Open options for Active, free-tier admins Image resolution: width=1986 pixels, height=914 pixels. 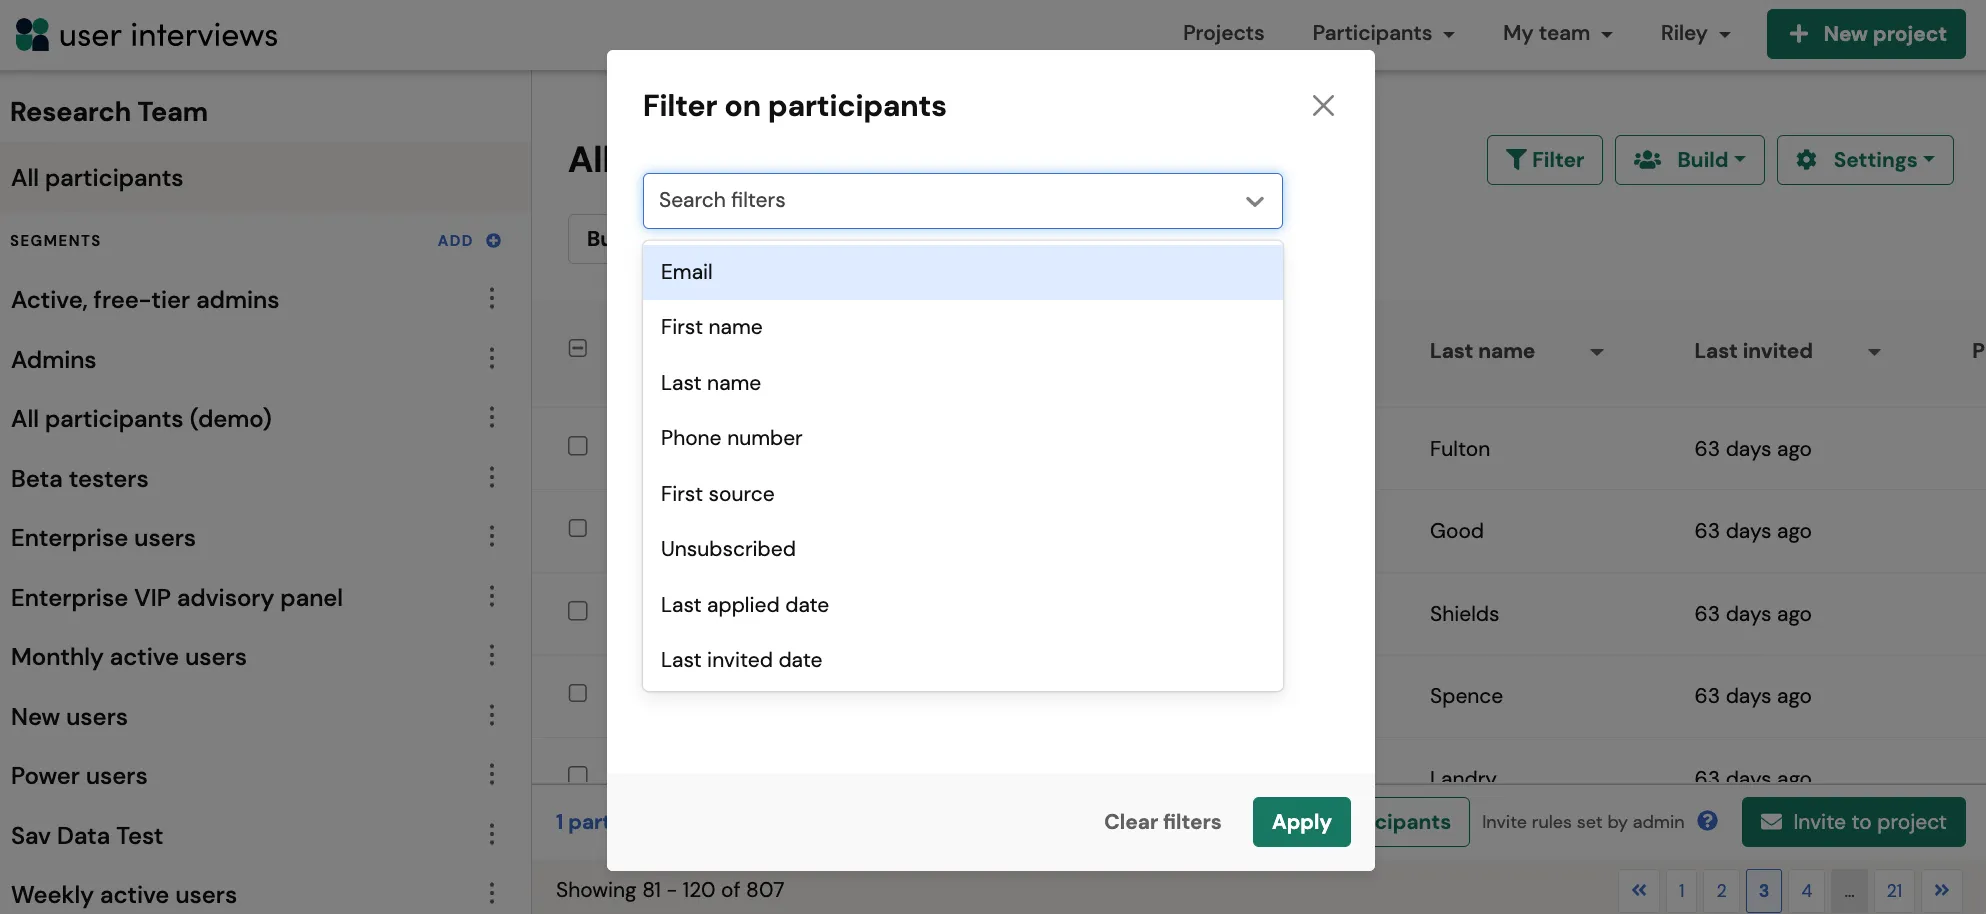(x=492, y=299)
